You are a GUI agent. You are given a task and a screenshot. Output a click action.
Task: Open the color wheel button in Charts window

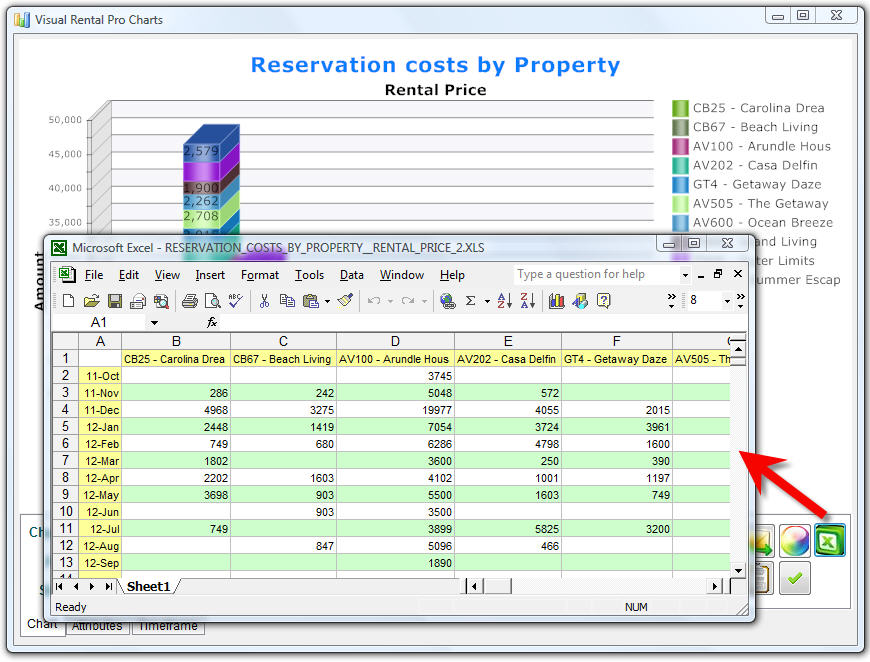795,540
